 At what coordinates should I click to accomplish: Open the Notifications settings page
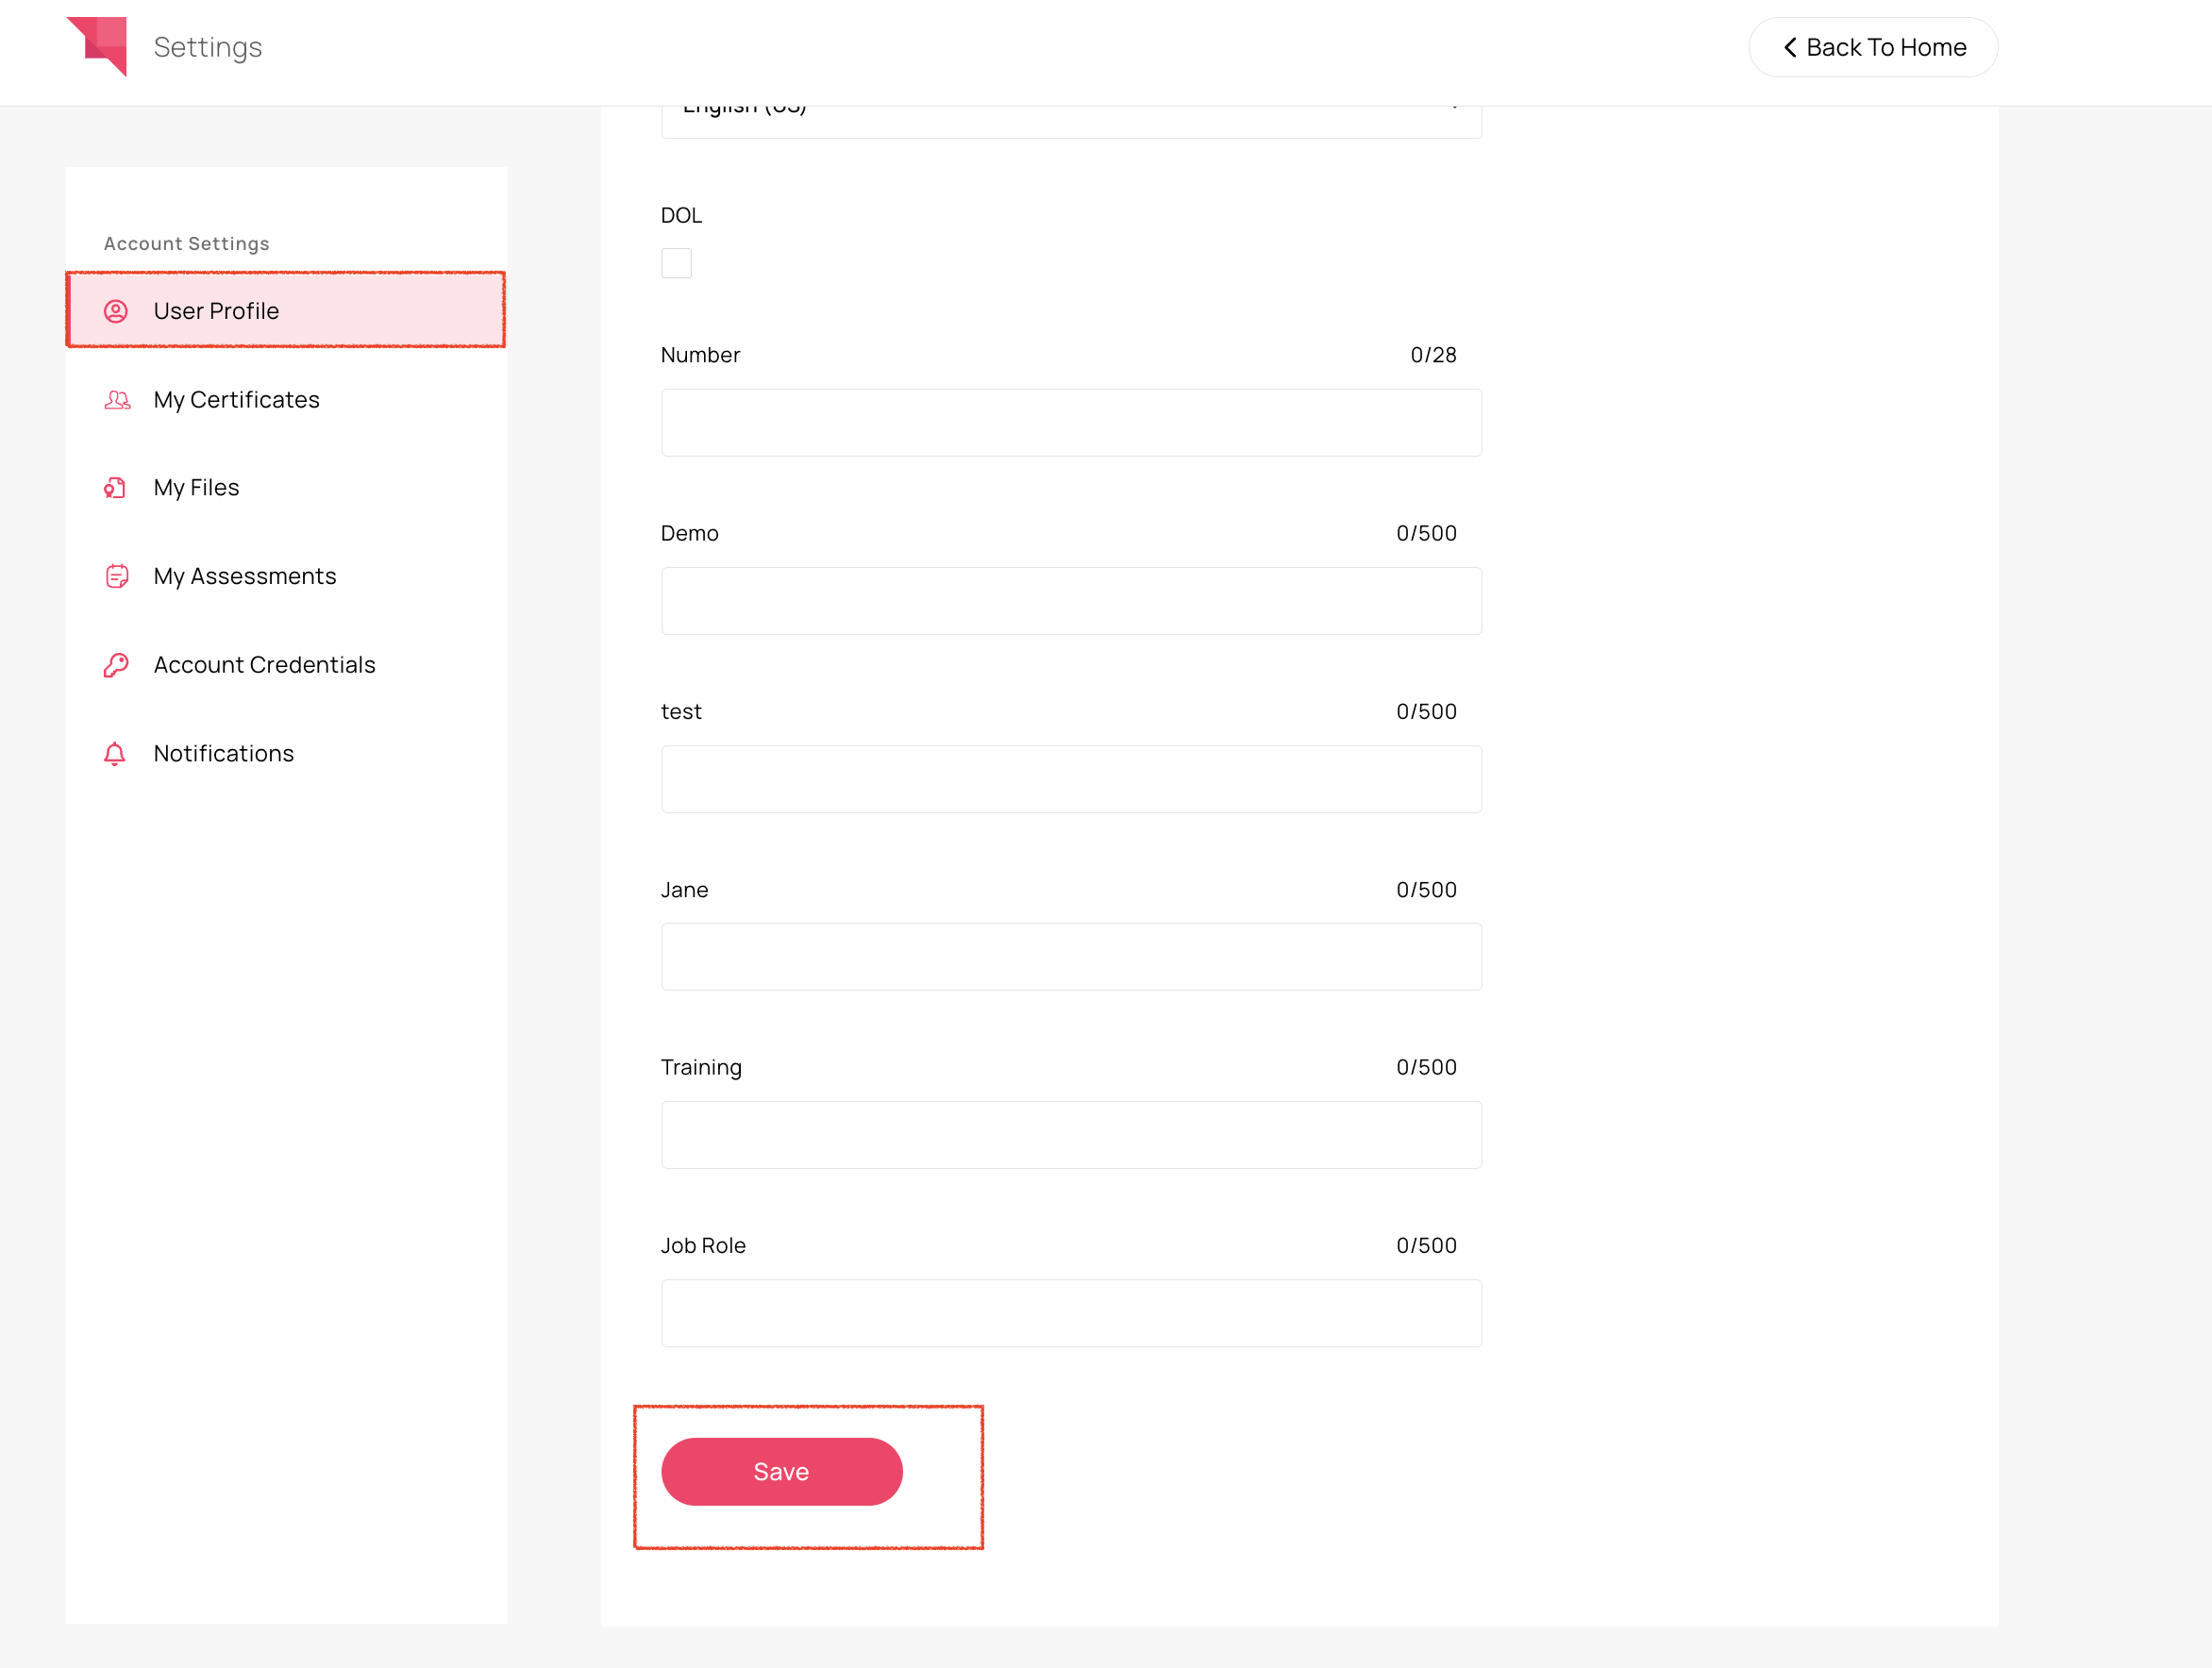pos(223,754)
